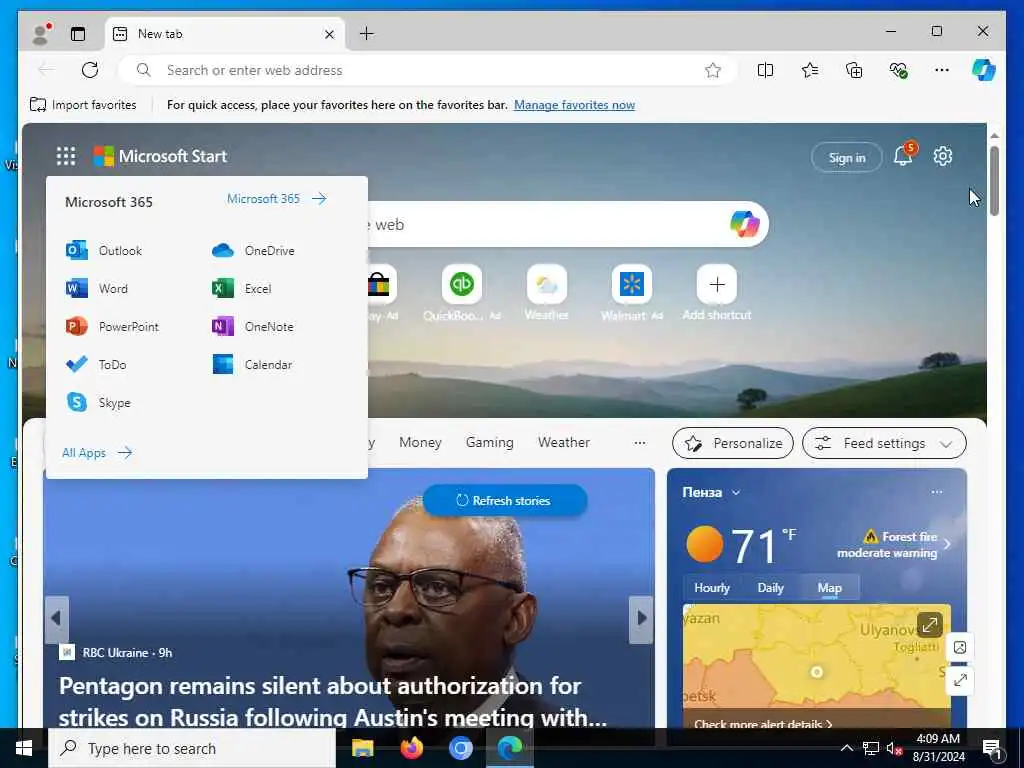Open Outlook from Microsoft 365 panel

point(104,251)
